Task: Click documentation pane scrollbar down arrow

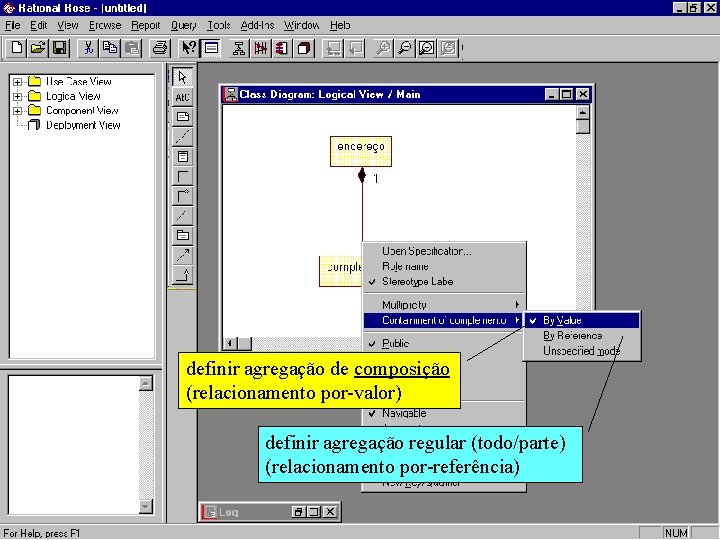Action: (146, 506)
